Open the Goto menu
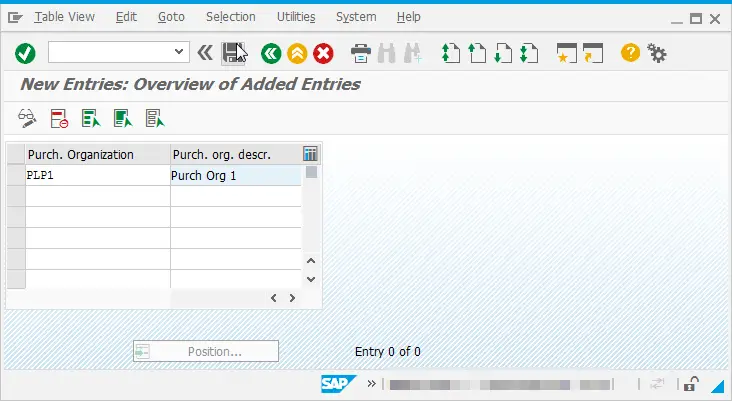Viewport: 732px width, 401px height. coord(171,17)
